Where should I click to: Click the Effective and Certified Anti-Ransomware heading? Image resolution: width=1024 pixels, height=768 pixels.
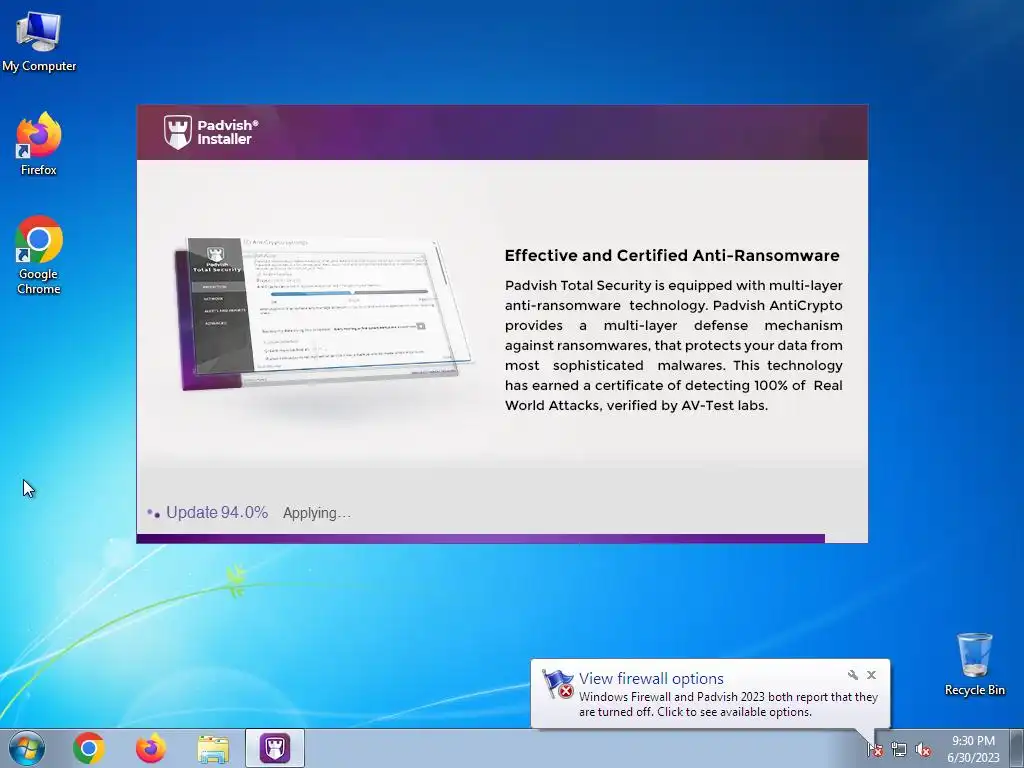coord(672,255)
